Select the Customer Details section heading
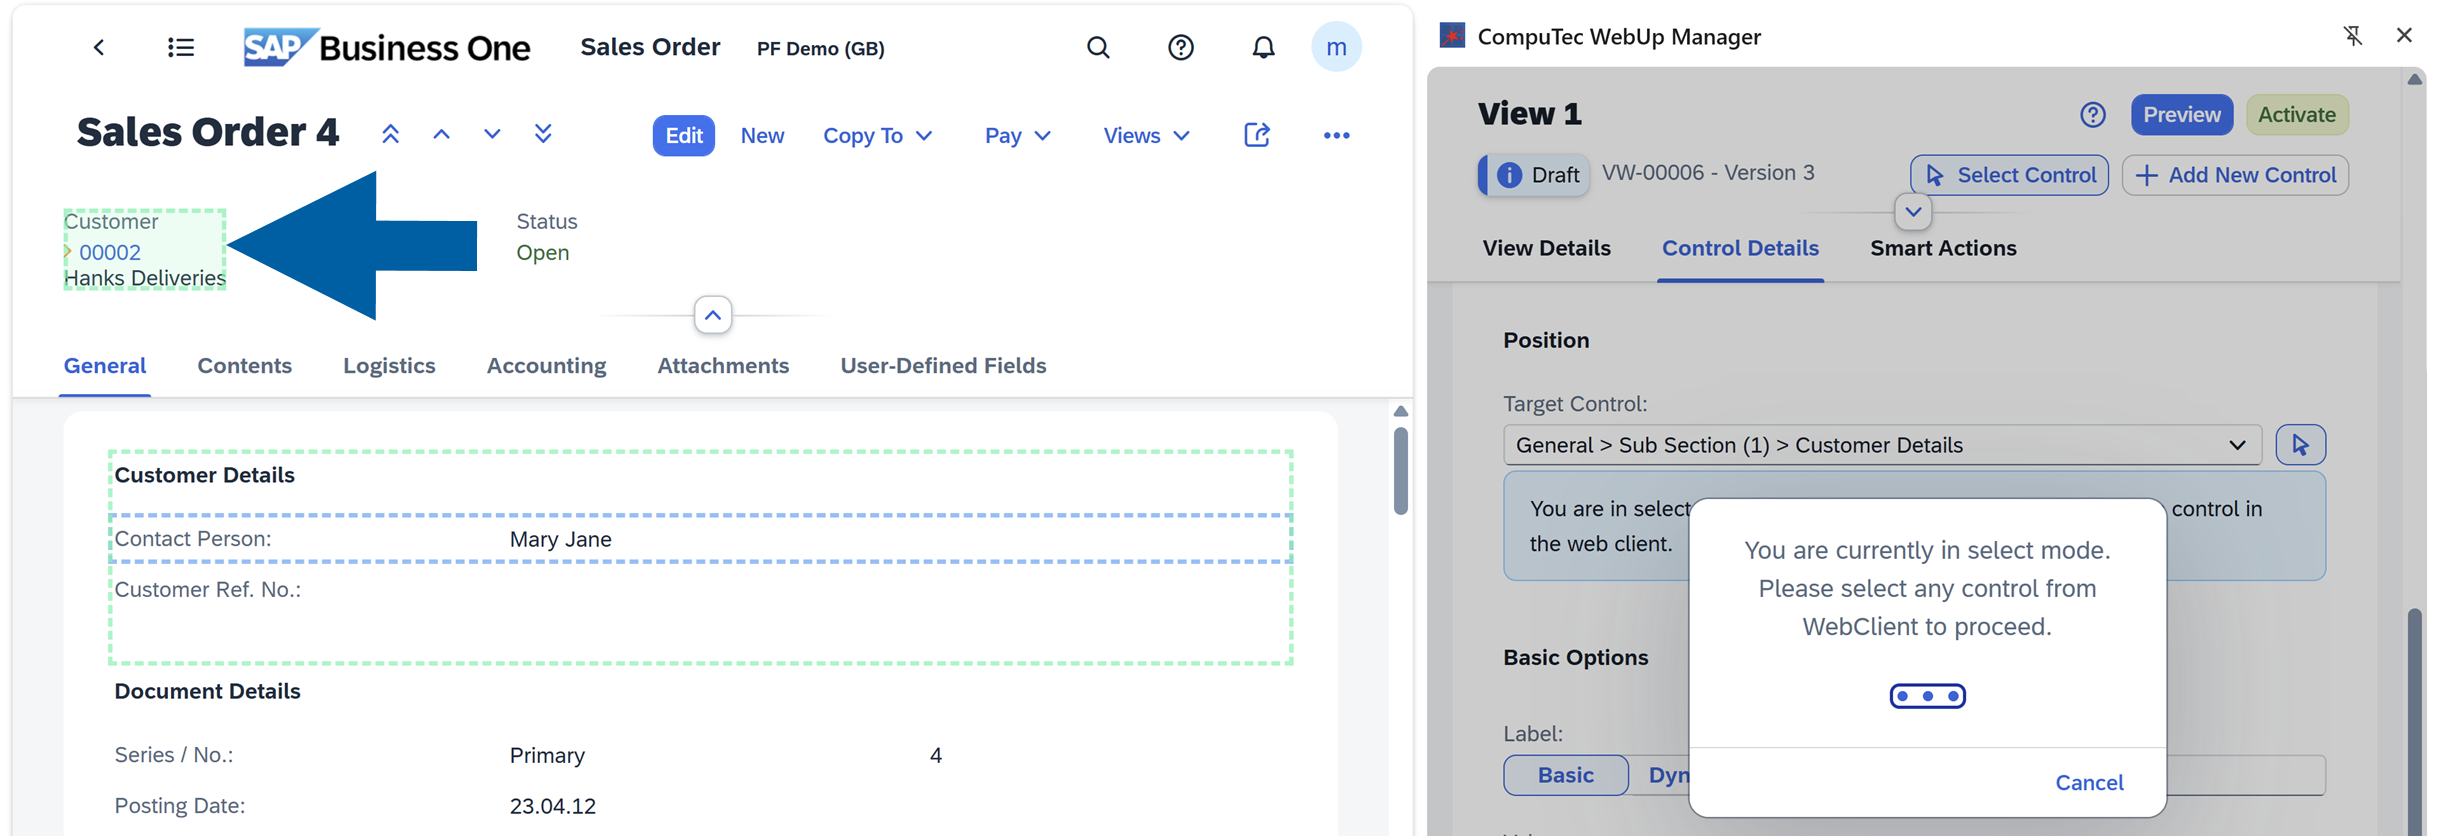This screenshot has width=2441, height=836. pyautogui.click(x=205, y=475)
